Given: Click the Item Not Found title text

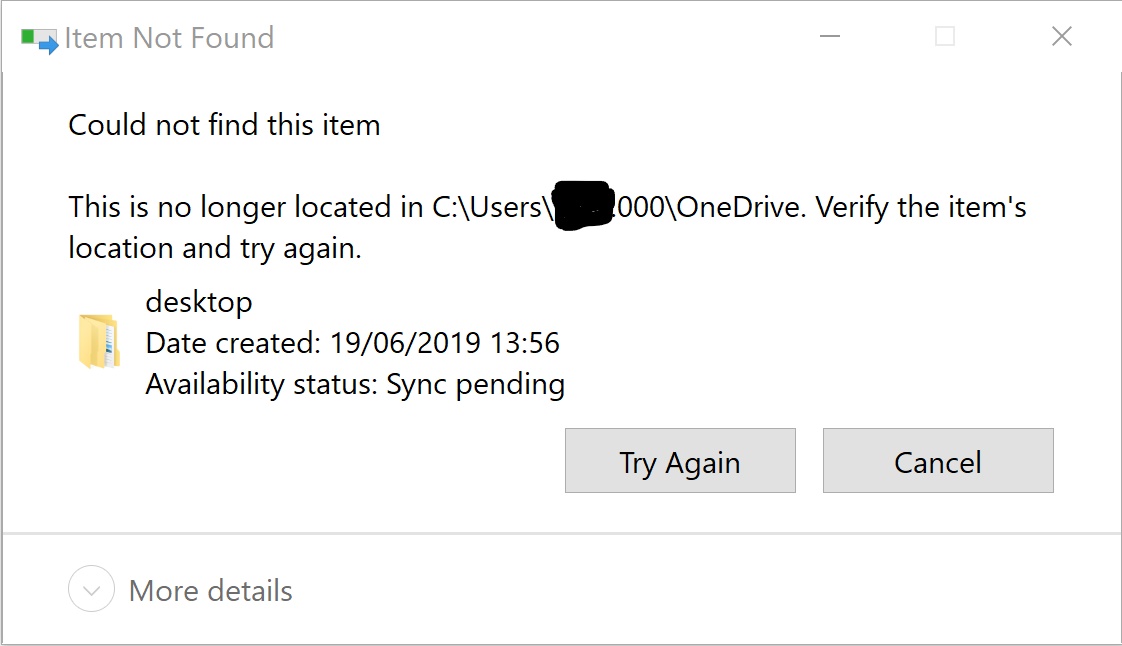Looking at the screenshot, I should pyautogui.click(x=169, y=37).
